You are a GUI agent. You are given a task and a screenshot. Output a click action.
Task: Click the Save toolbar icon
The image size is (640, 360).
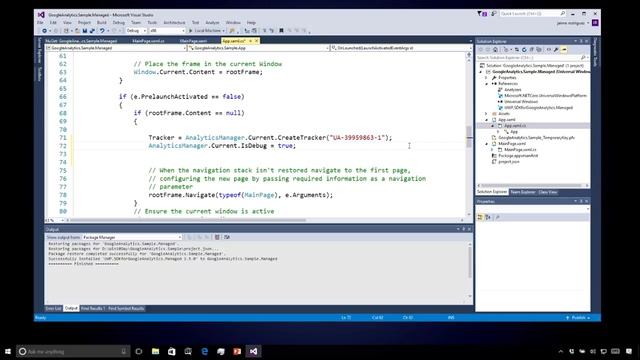(85, 31)
